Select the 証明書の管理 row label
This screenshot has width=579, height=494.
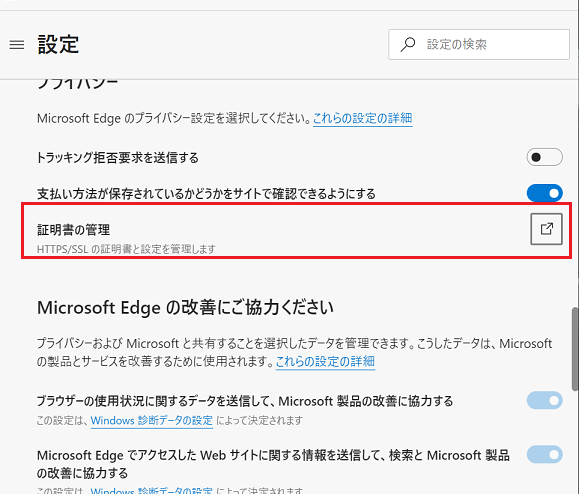click(x=73, y=230)
